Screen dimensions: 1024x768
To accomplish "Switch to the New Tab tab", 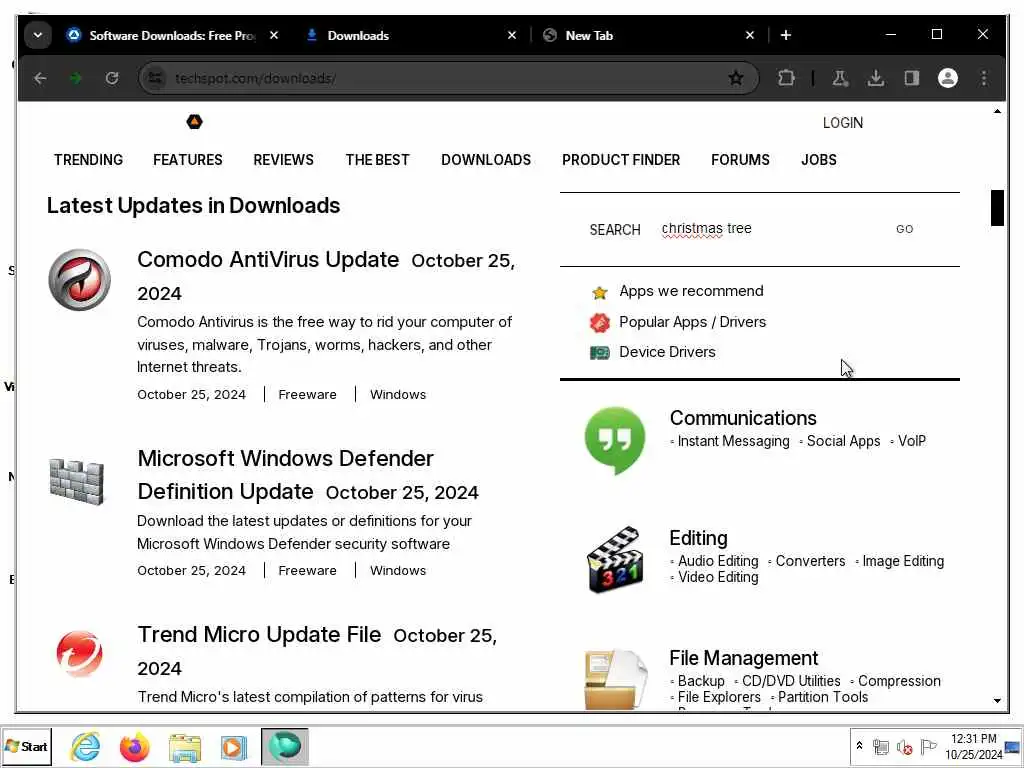I will (589, 36).
